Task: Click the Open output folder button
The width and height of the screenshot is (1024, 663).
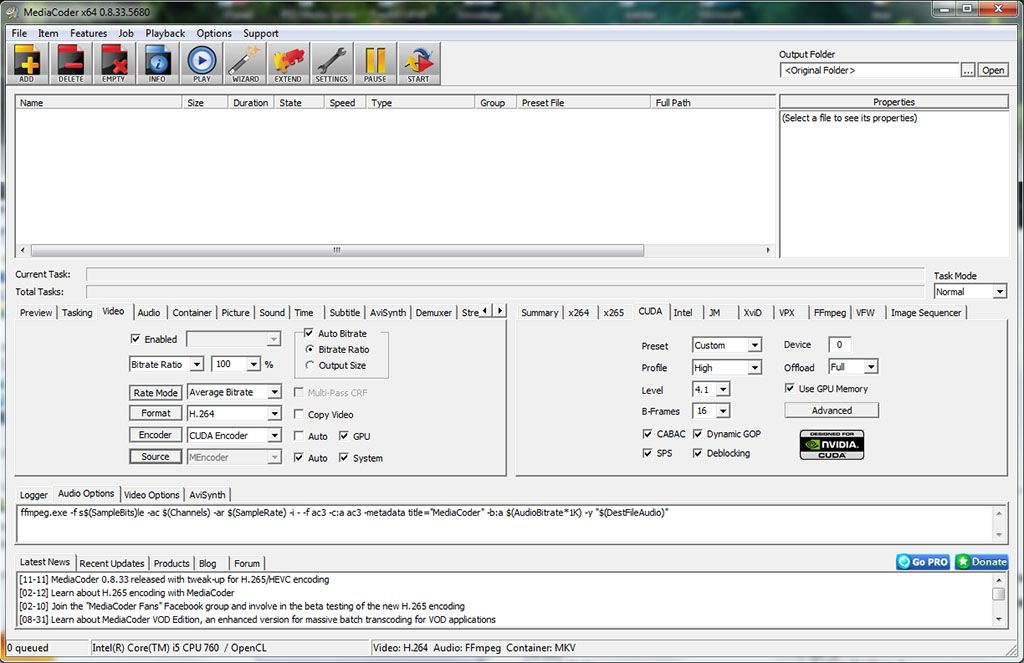Action: 993,70
